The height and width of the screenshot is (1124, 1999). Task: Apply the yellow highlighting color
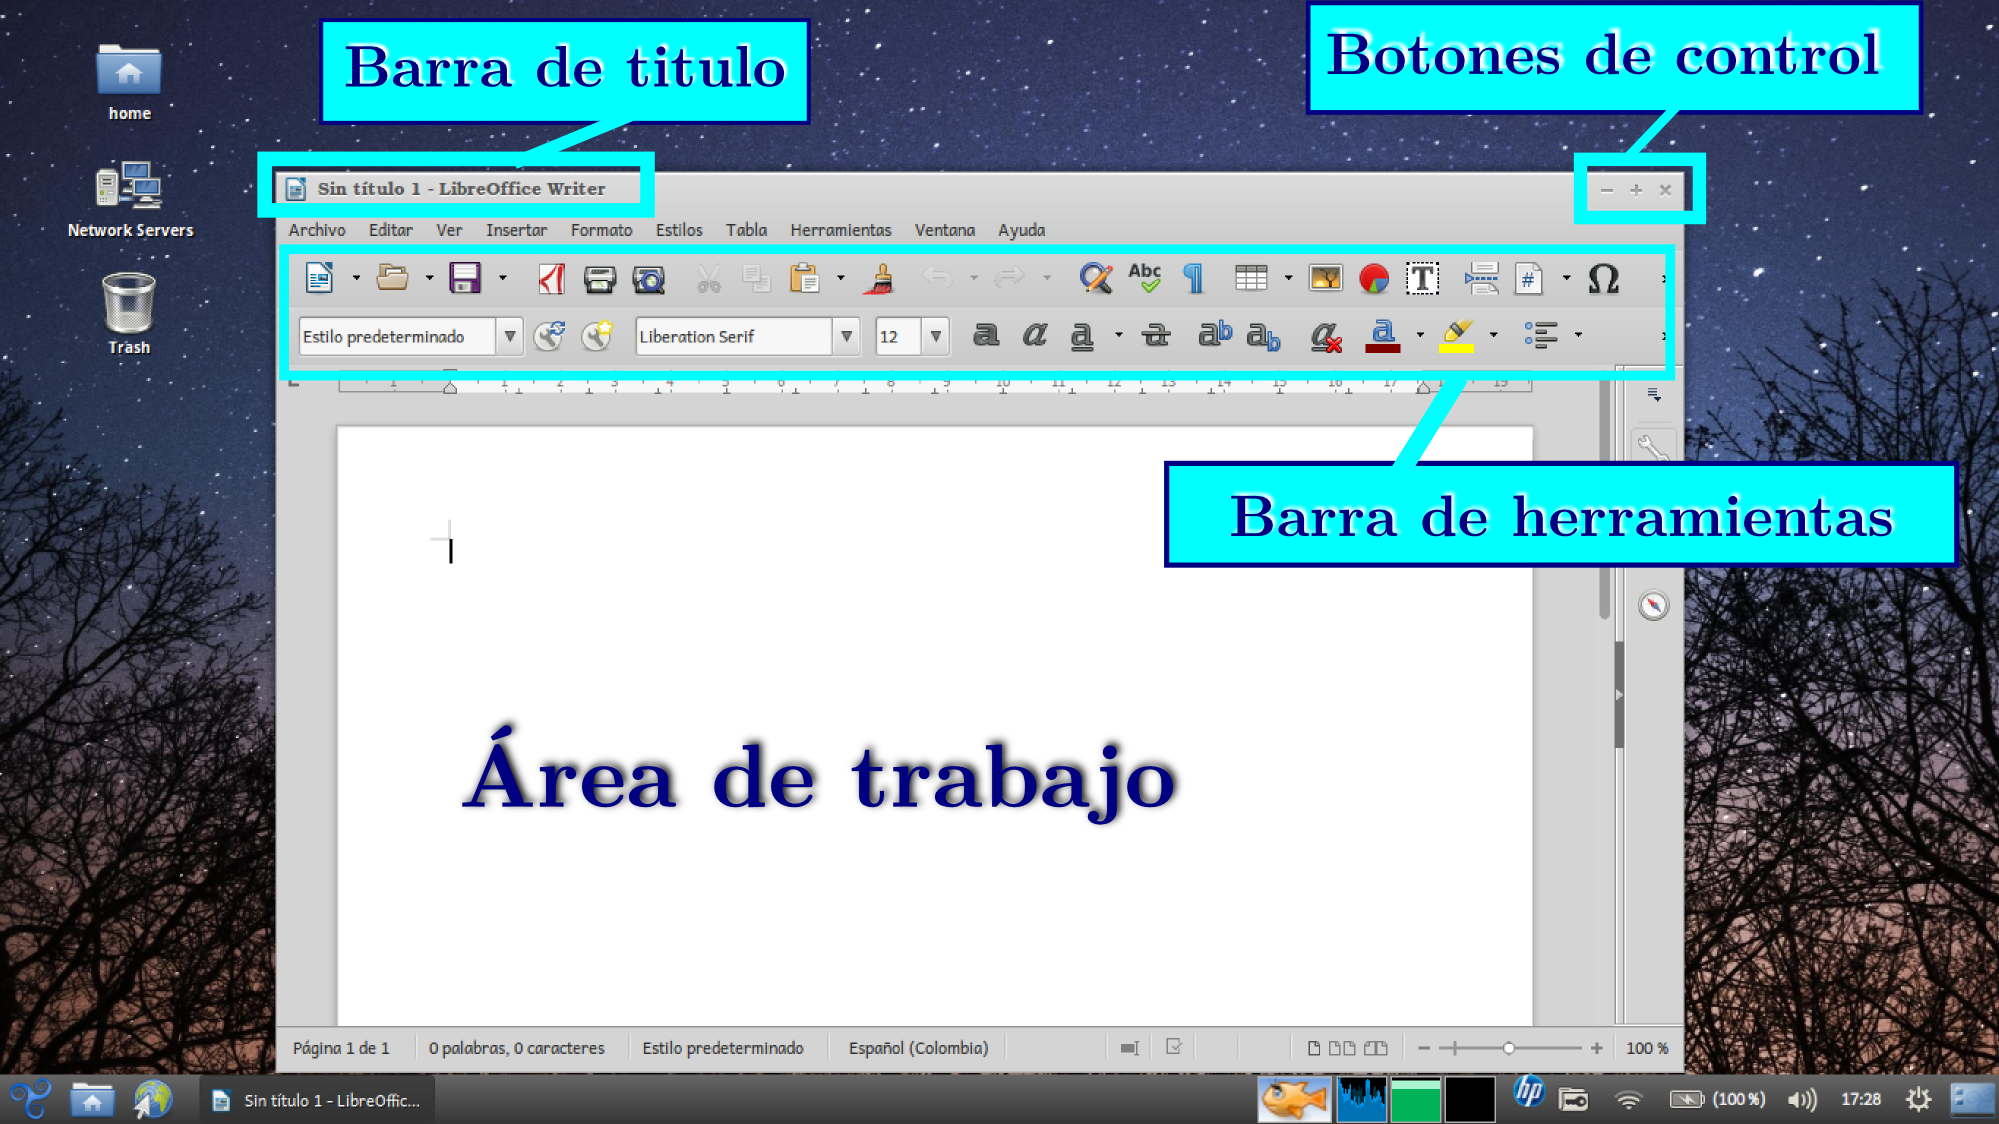point(1457,336)
